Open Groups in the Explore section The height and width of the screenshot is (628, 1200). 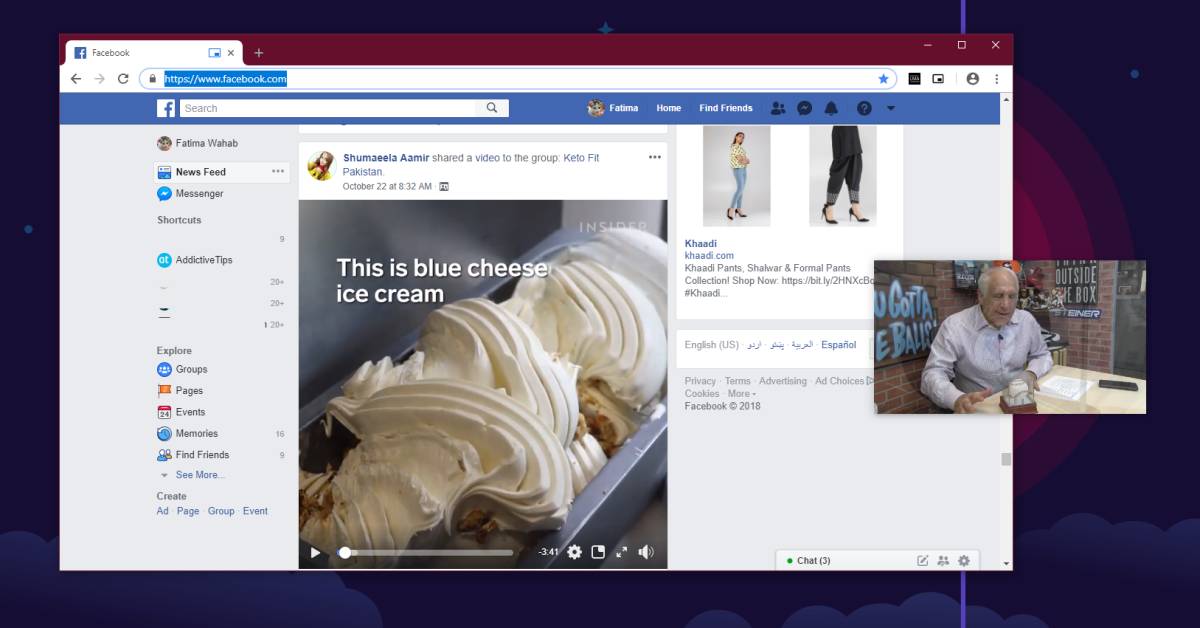pyautogui.click(x=182, y=370)
